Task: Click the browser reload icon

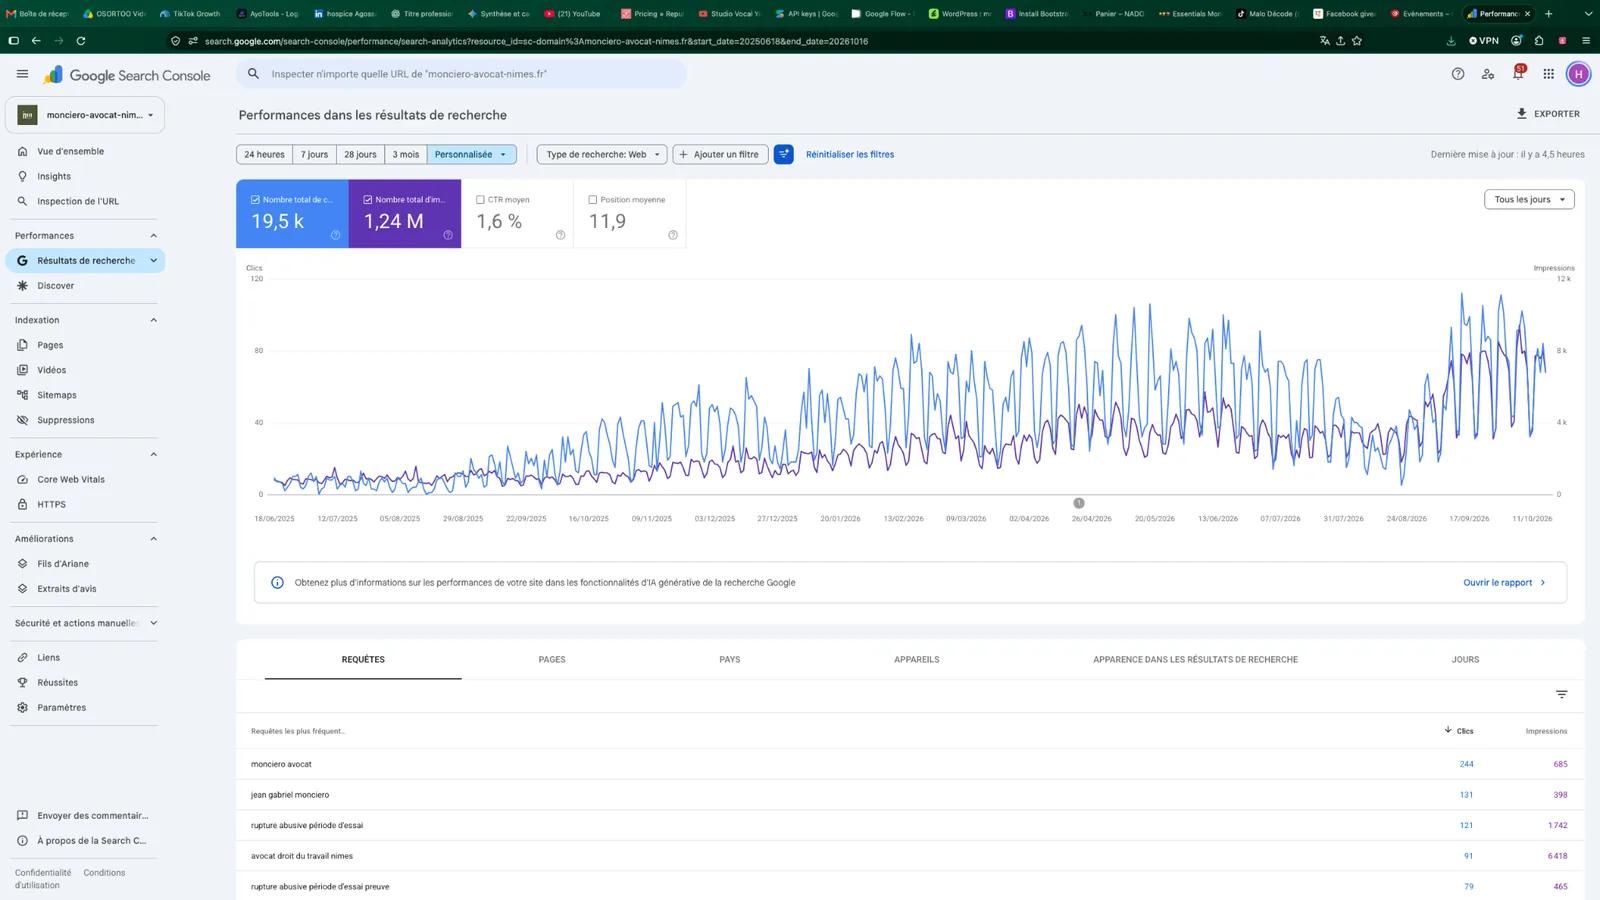Action: pos(81,41)
